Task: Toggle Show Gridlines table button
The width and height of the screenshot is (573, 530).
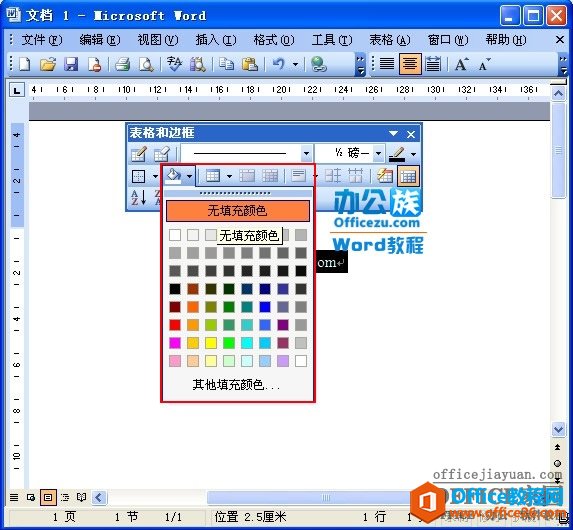Action: 408,177
